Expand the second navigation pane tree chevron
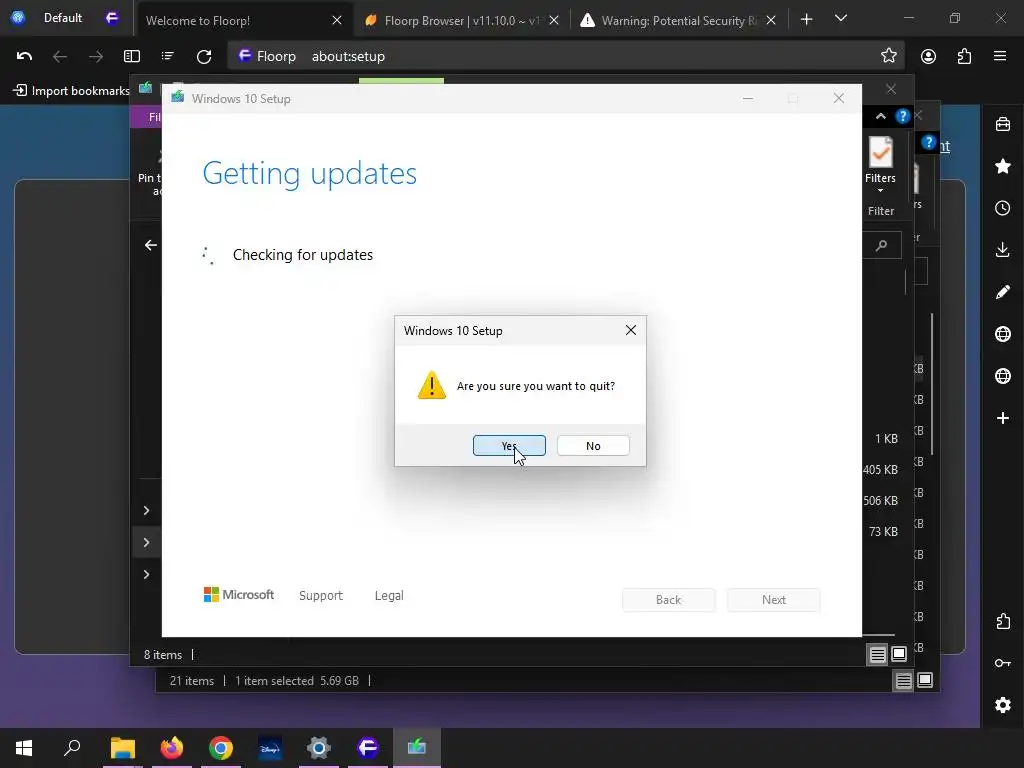1024x768 pixels. [x=146, y=542]
